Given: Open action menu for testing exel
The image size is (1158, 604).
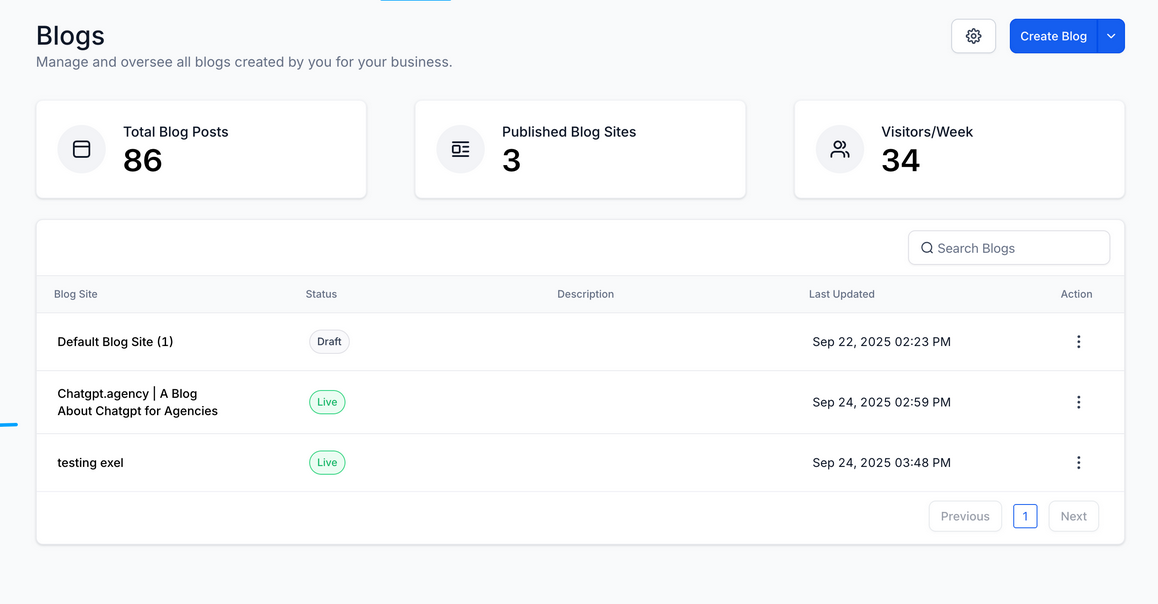Looking at the screenshot, I should click(1078, 463).
